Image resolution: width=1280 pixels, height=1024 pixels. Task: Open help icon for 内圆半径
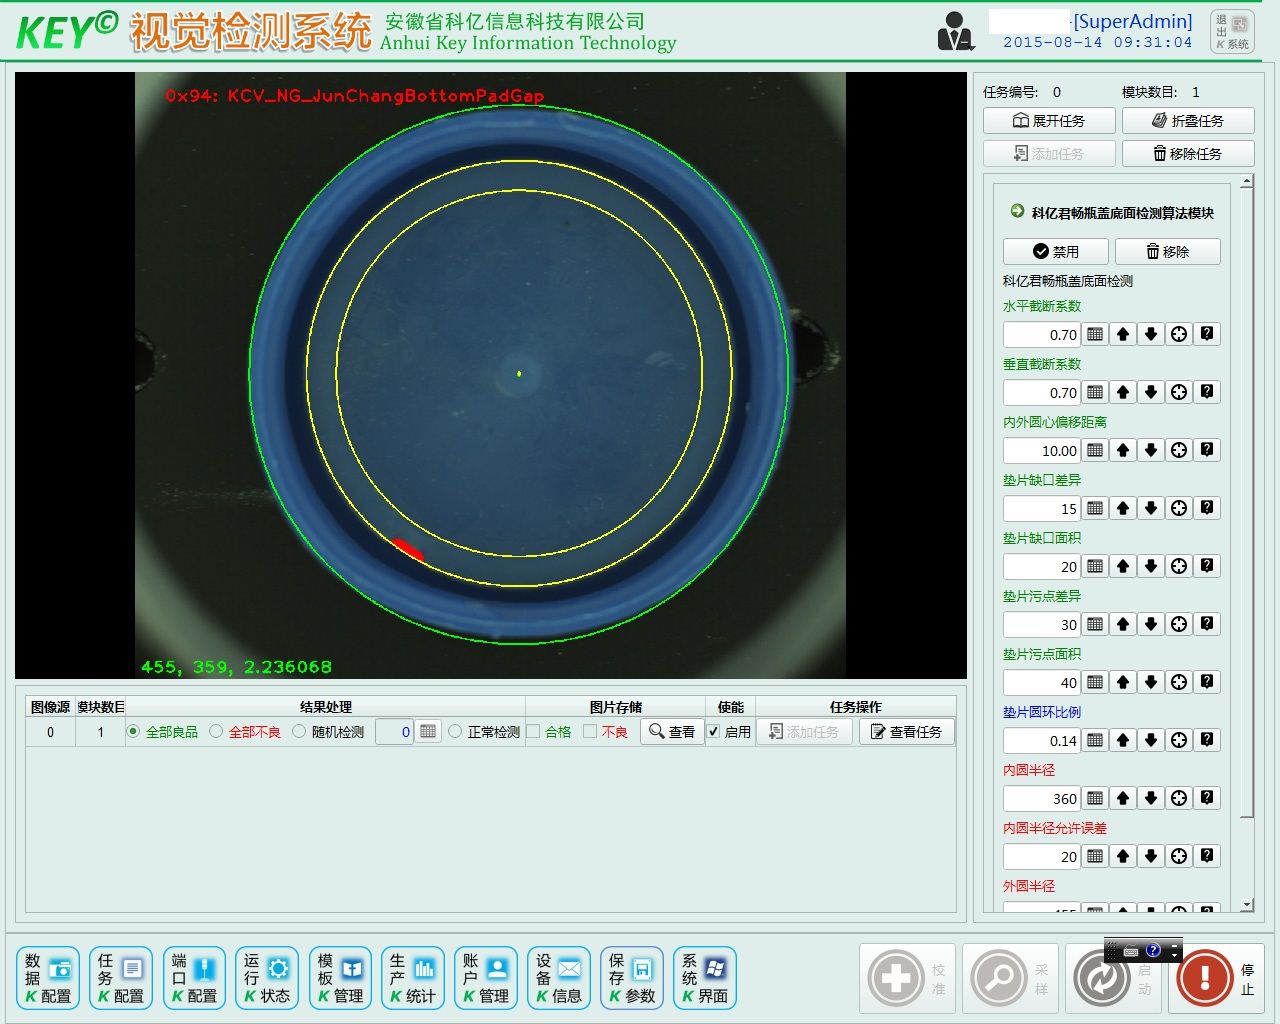pos(1207,798)
